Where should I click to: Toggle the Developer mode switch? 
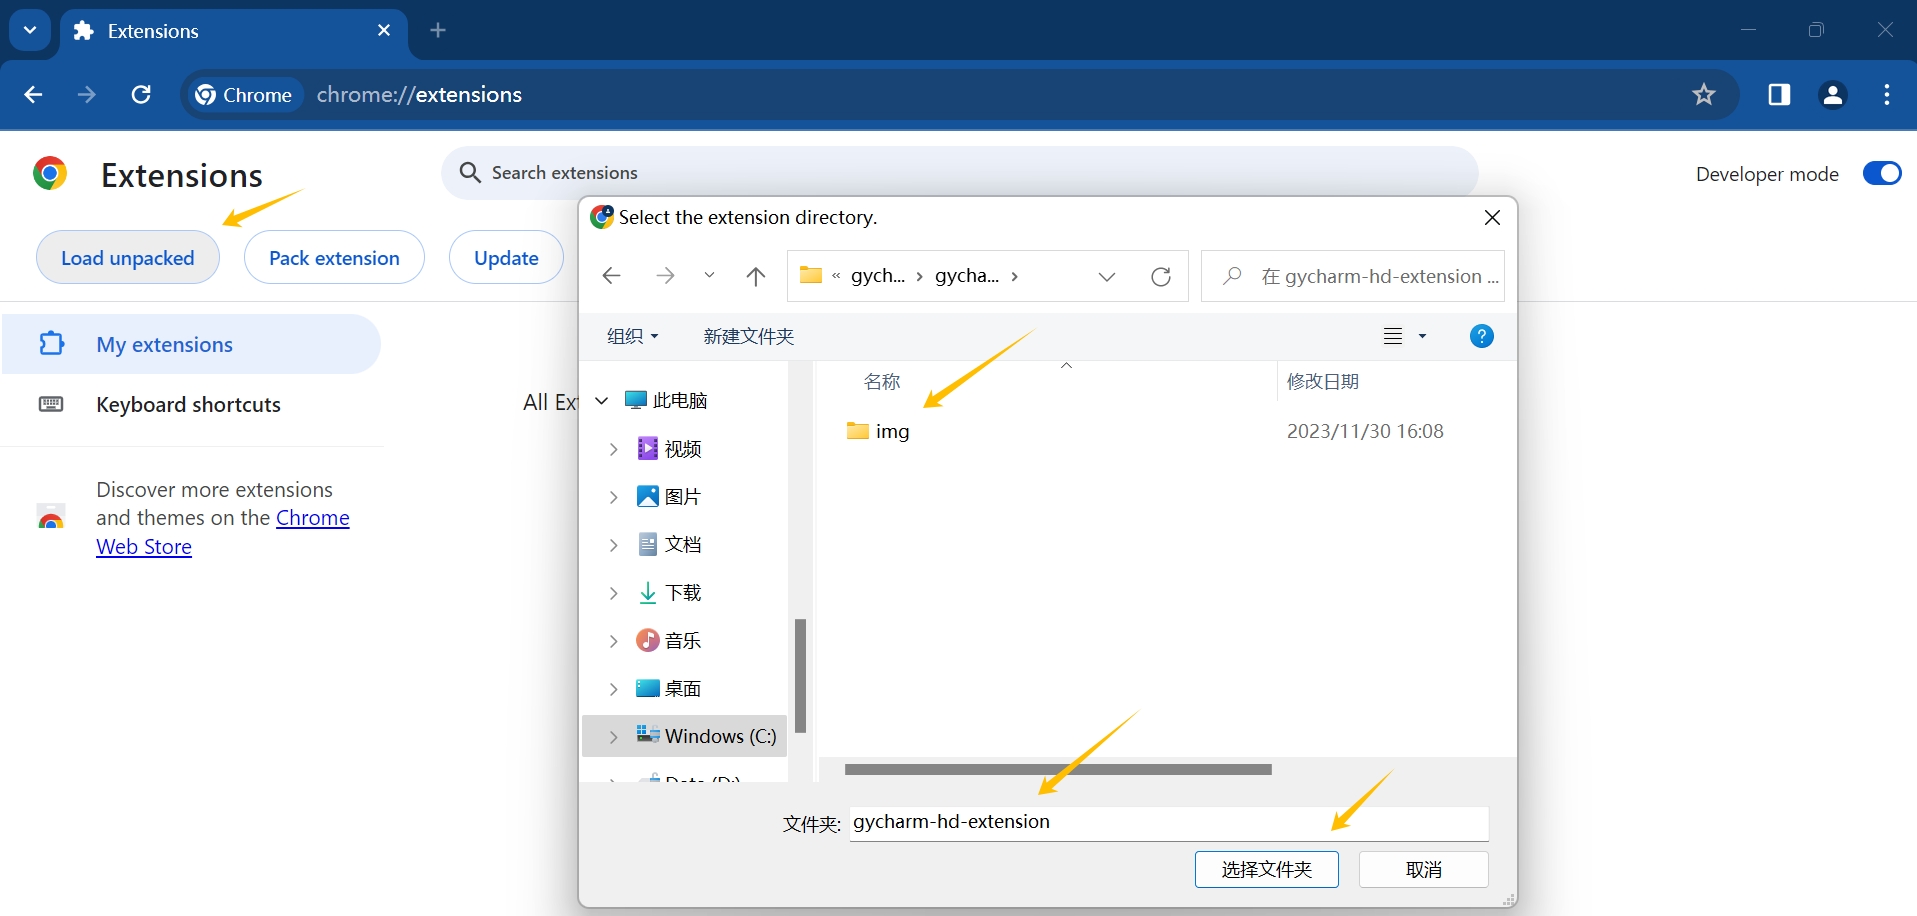pos(1882,173)
